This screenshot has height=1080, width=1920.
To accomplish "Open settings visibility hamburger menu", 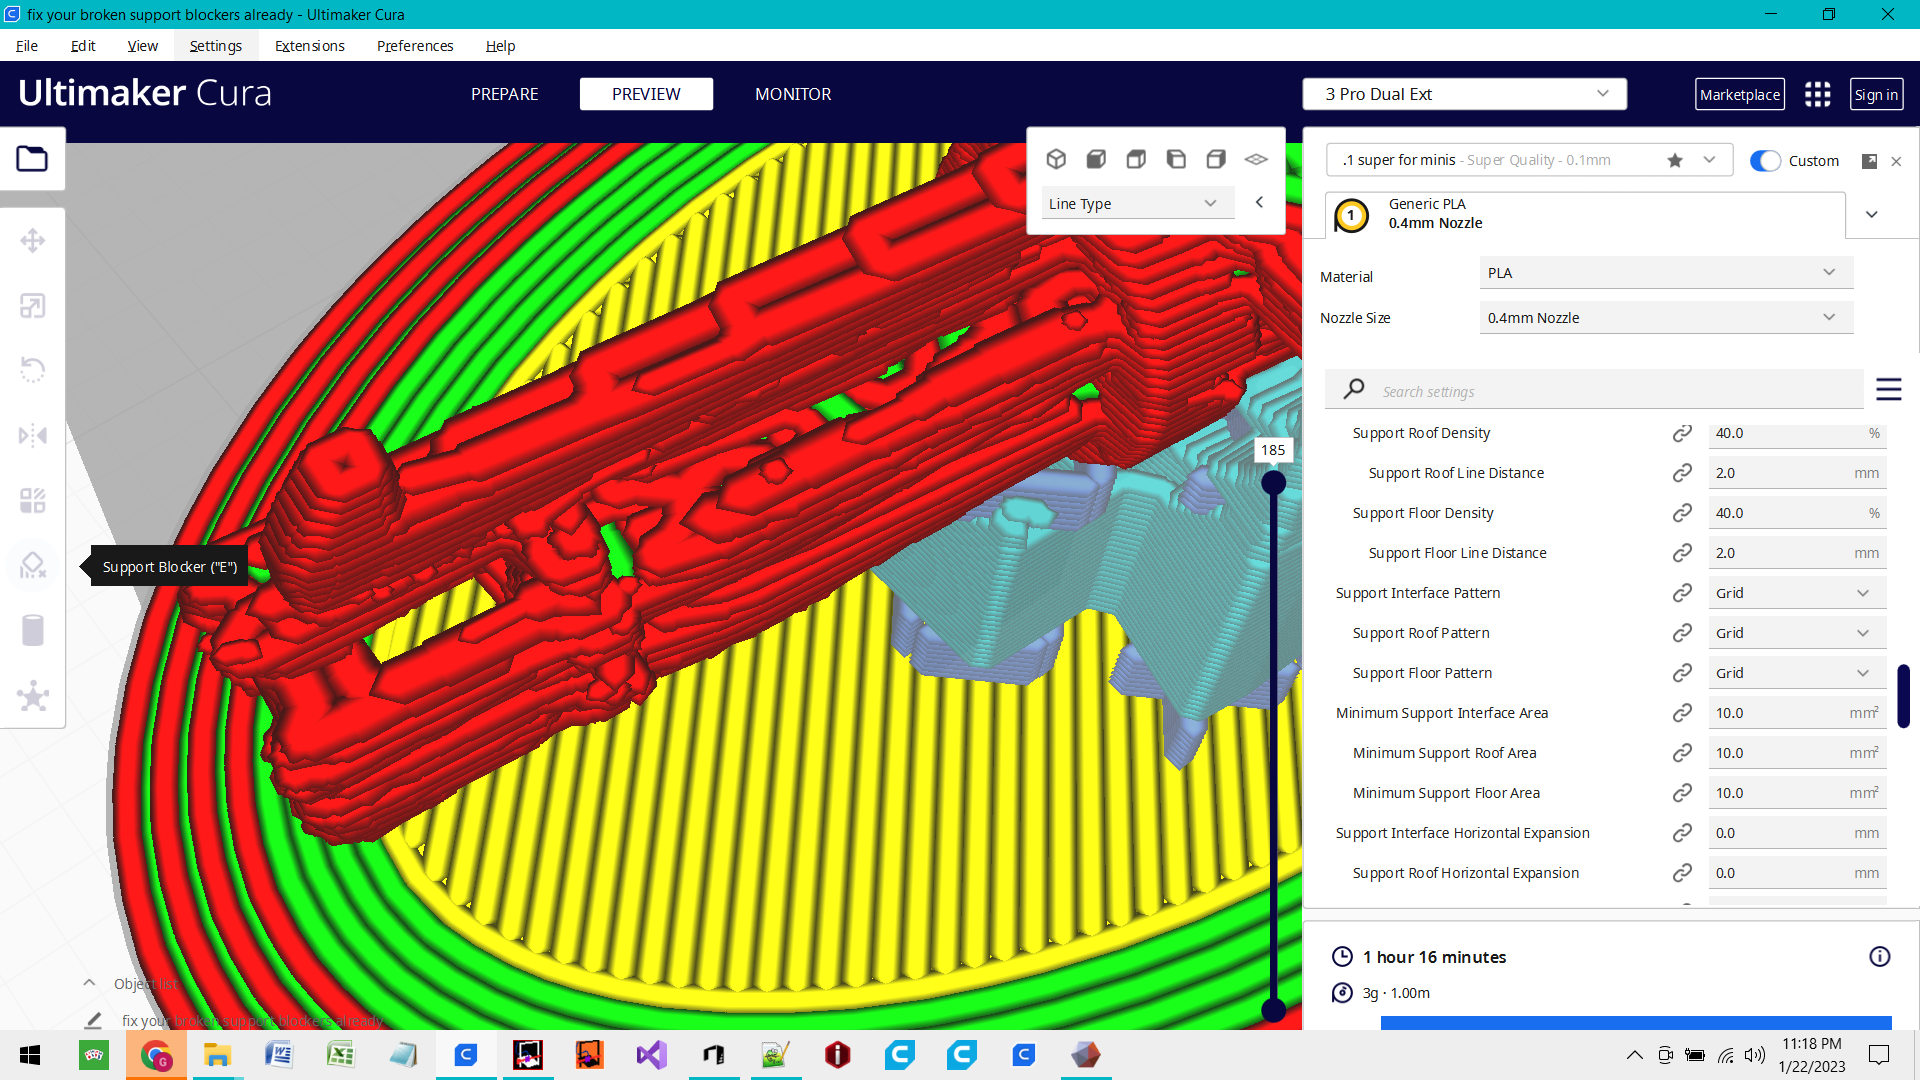I will [x=1888, y=389].
